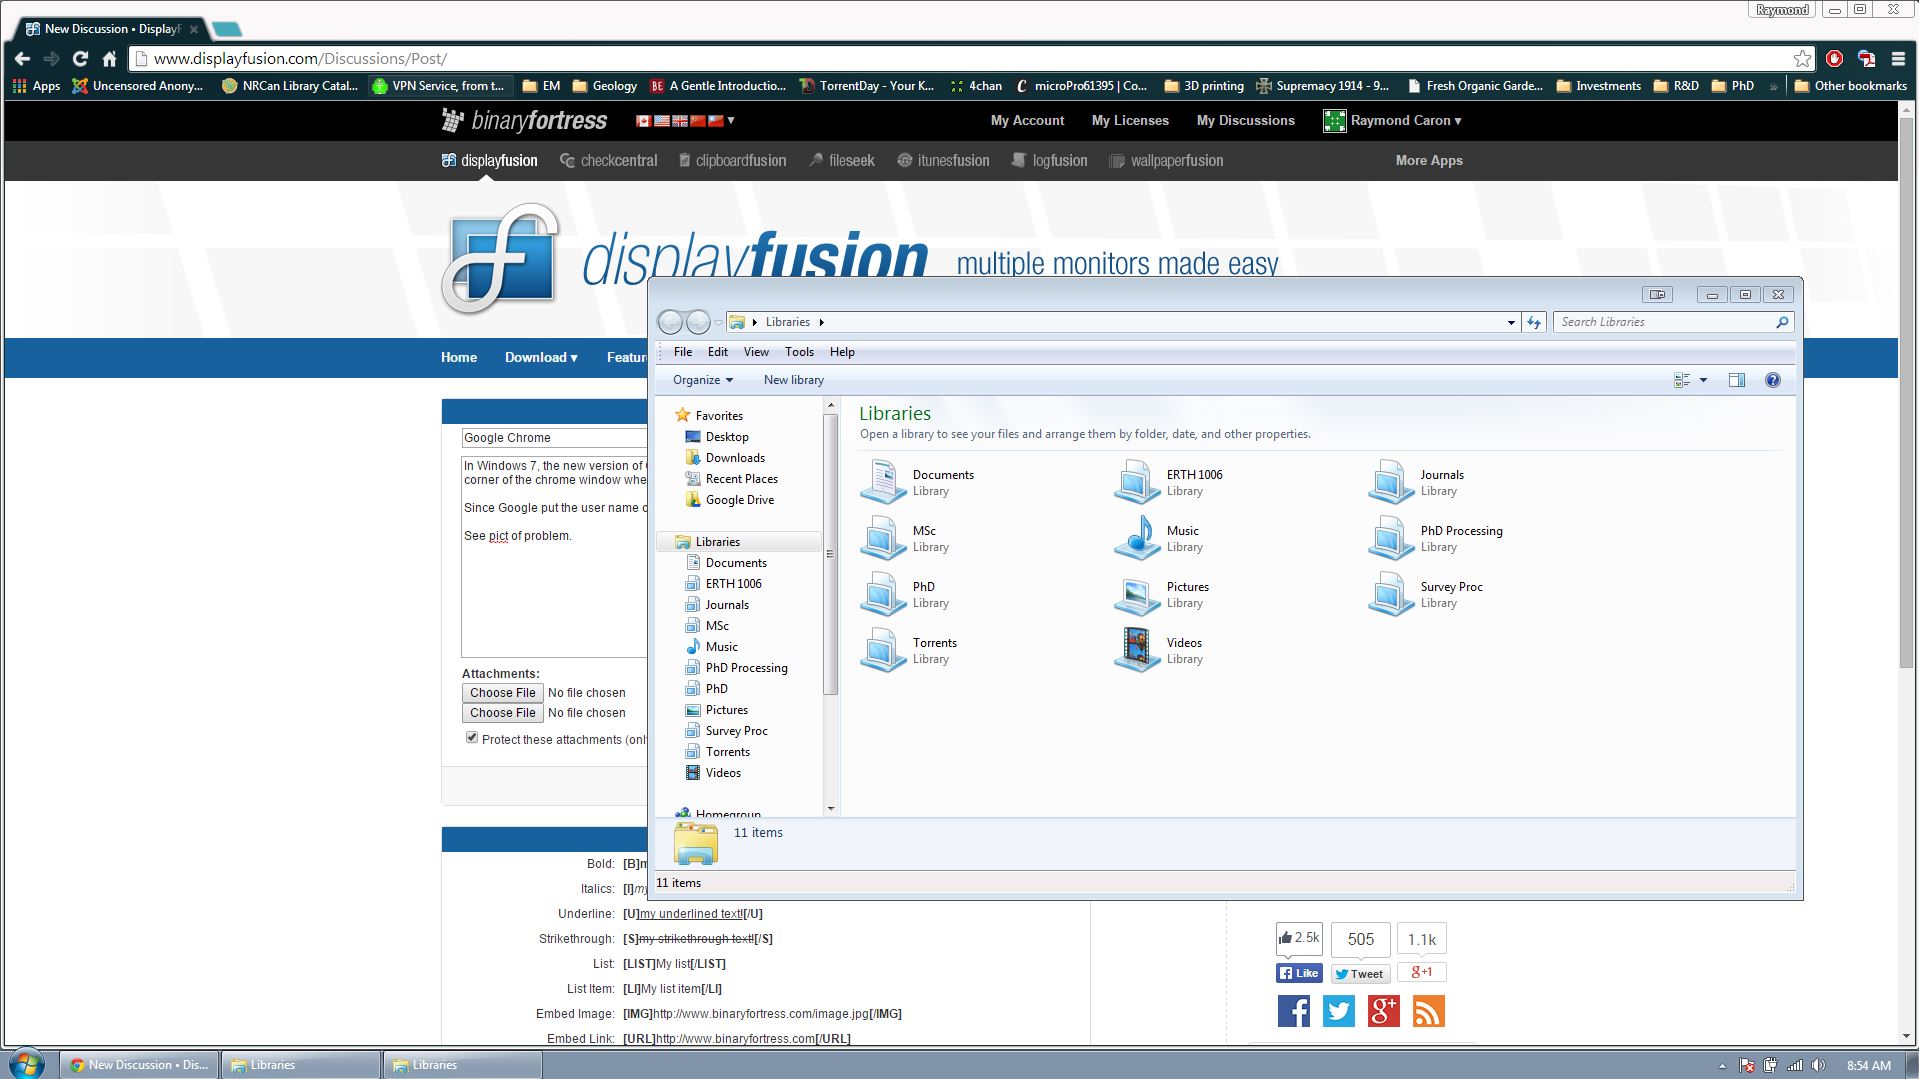Click the Chrome reload page icon
The height and width of the screenshot is (1079, 1919).
80,59
